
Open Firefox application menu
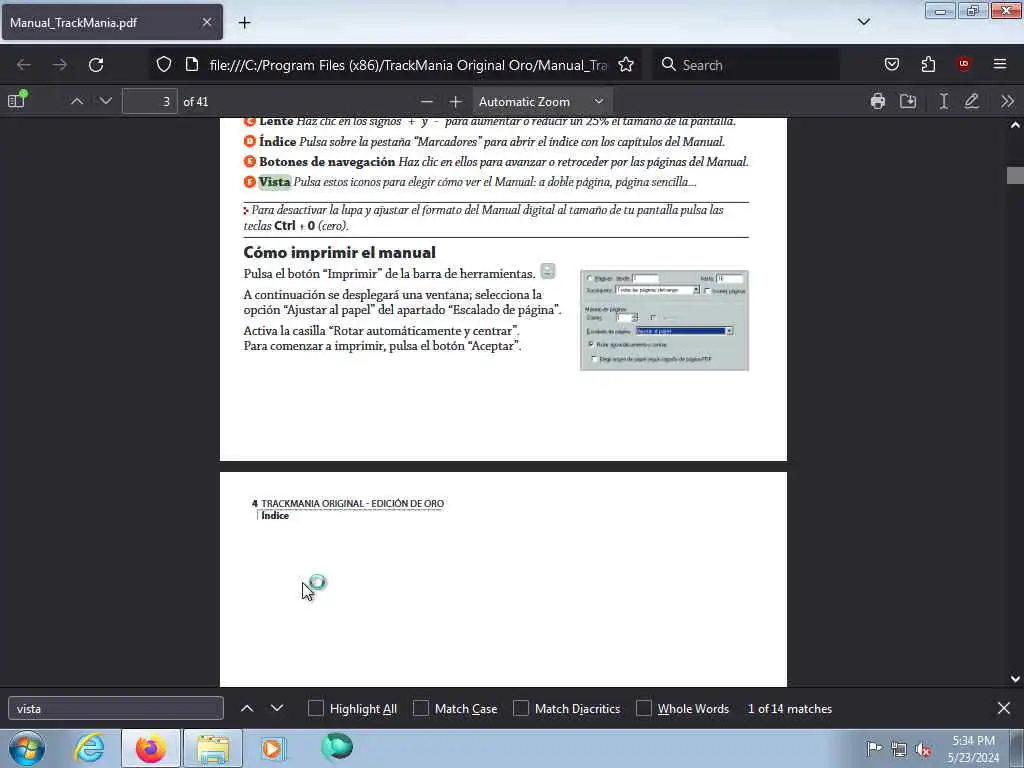[1000, 65]
